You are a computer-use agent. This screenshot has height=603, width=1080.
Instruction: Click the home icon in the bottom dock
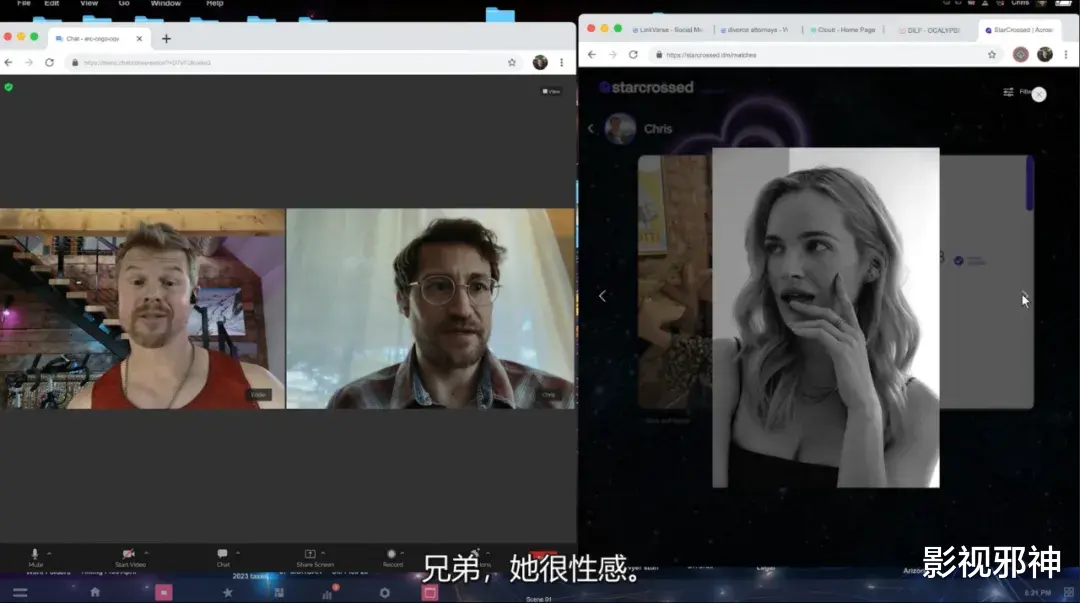pyautogui.click(x=95, y=593)
